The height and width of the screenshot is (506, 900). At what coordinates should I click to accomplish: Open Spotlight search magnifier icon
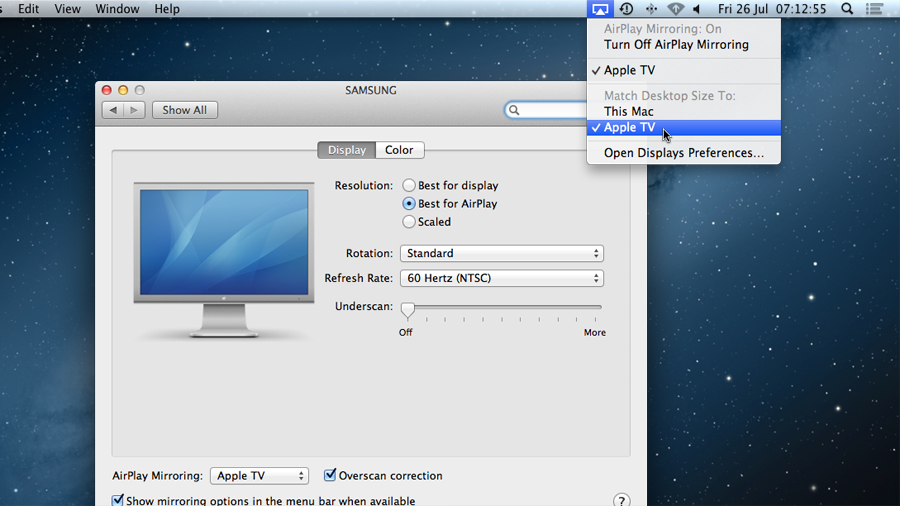pos(847,9)
